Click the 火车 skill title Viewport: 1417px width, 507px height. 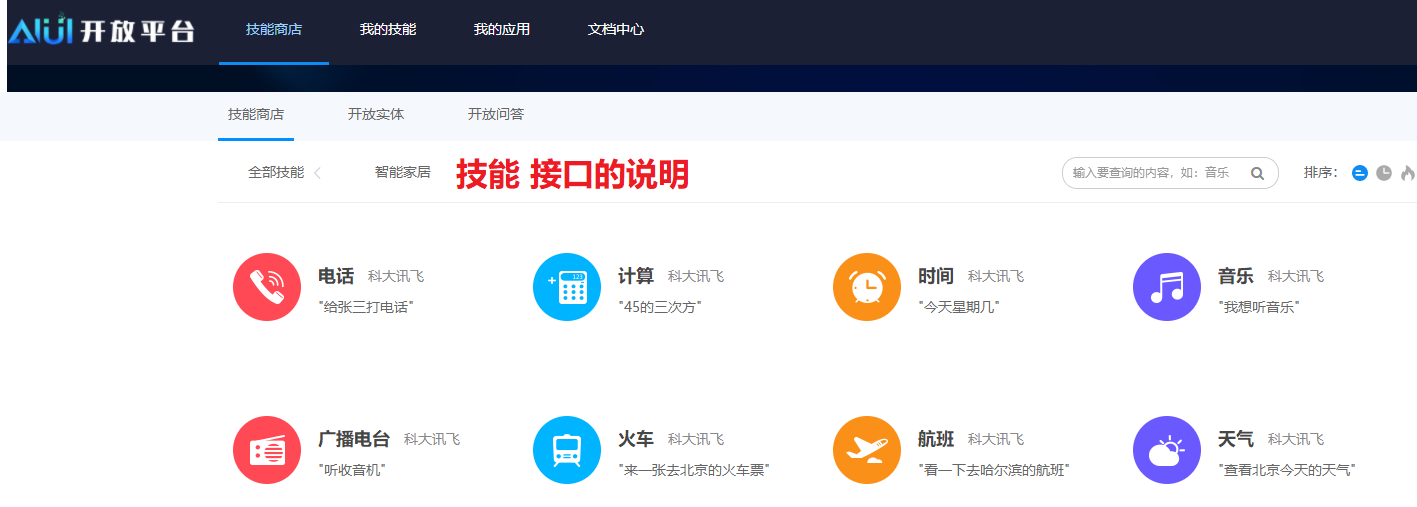[x=636, y=439]
